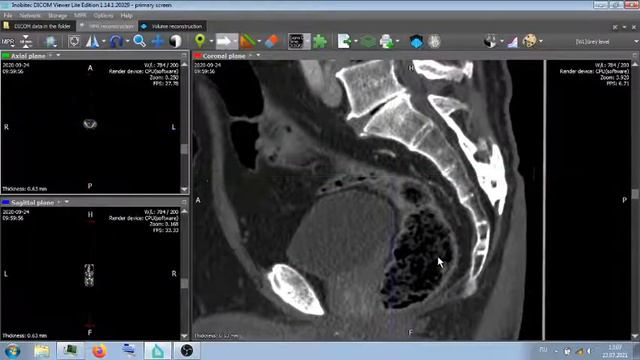
Task: Choose the black-white contrast W/L tool
Action: coord(176,41)
